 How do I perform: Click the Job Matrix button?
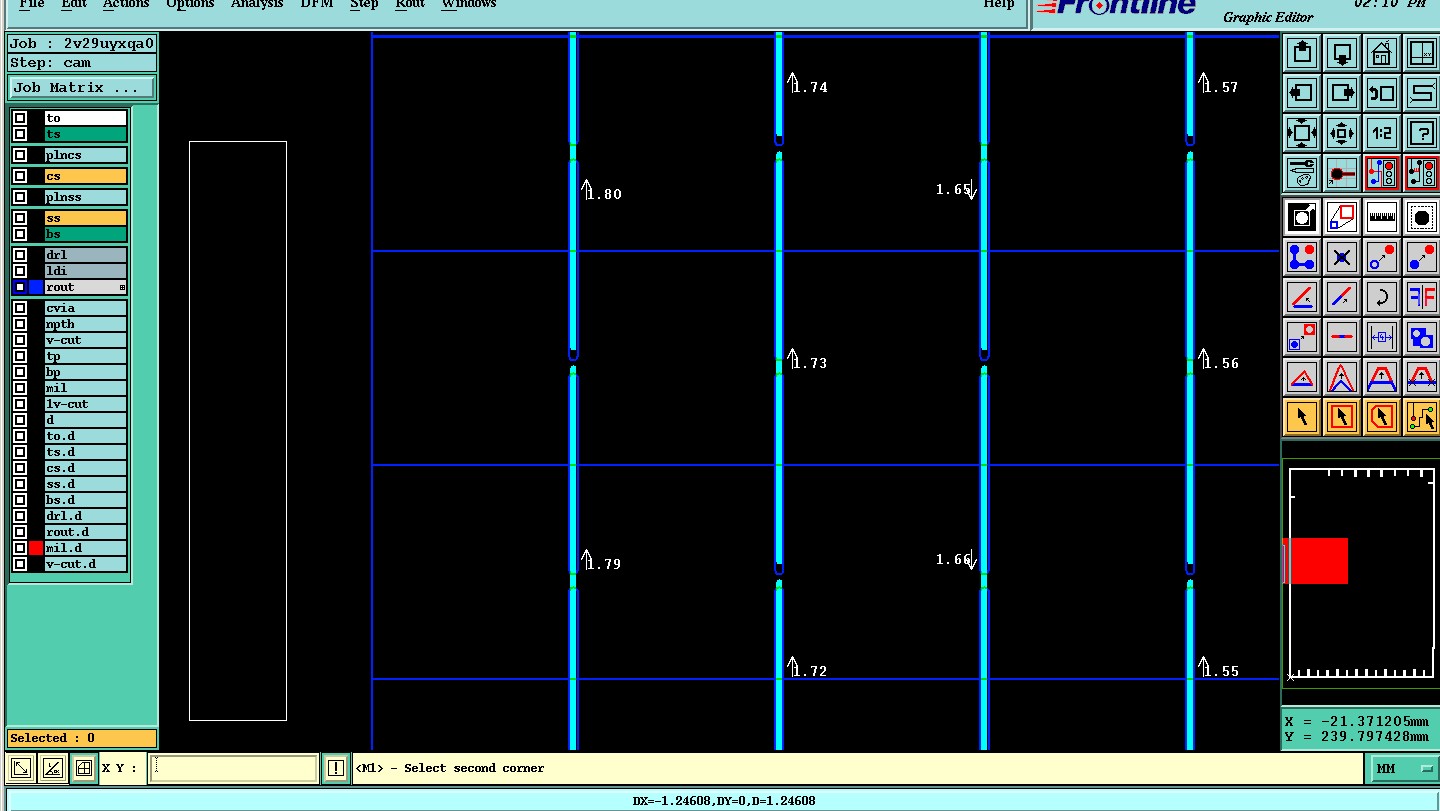(x=82, y=88)
